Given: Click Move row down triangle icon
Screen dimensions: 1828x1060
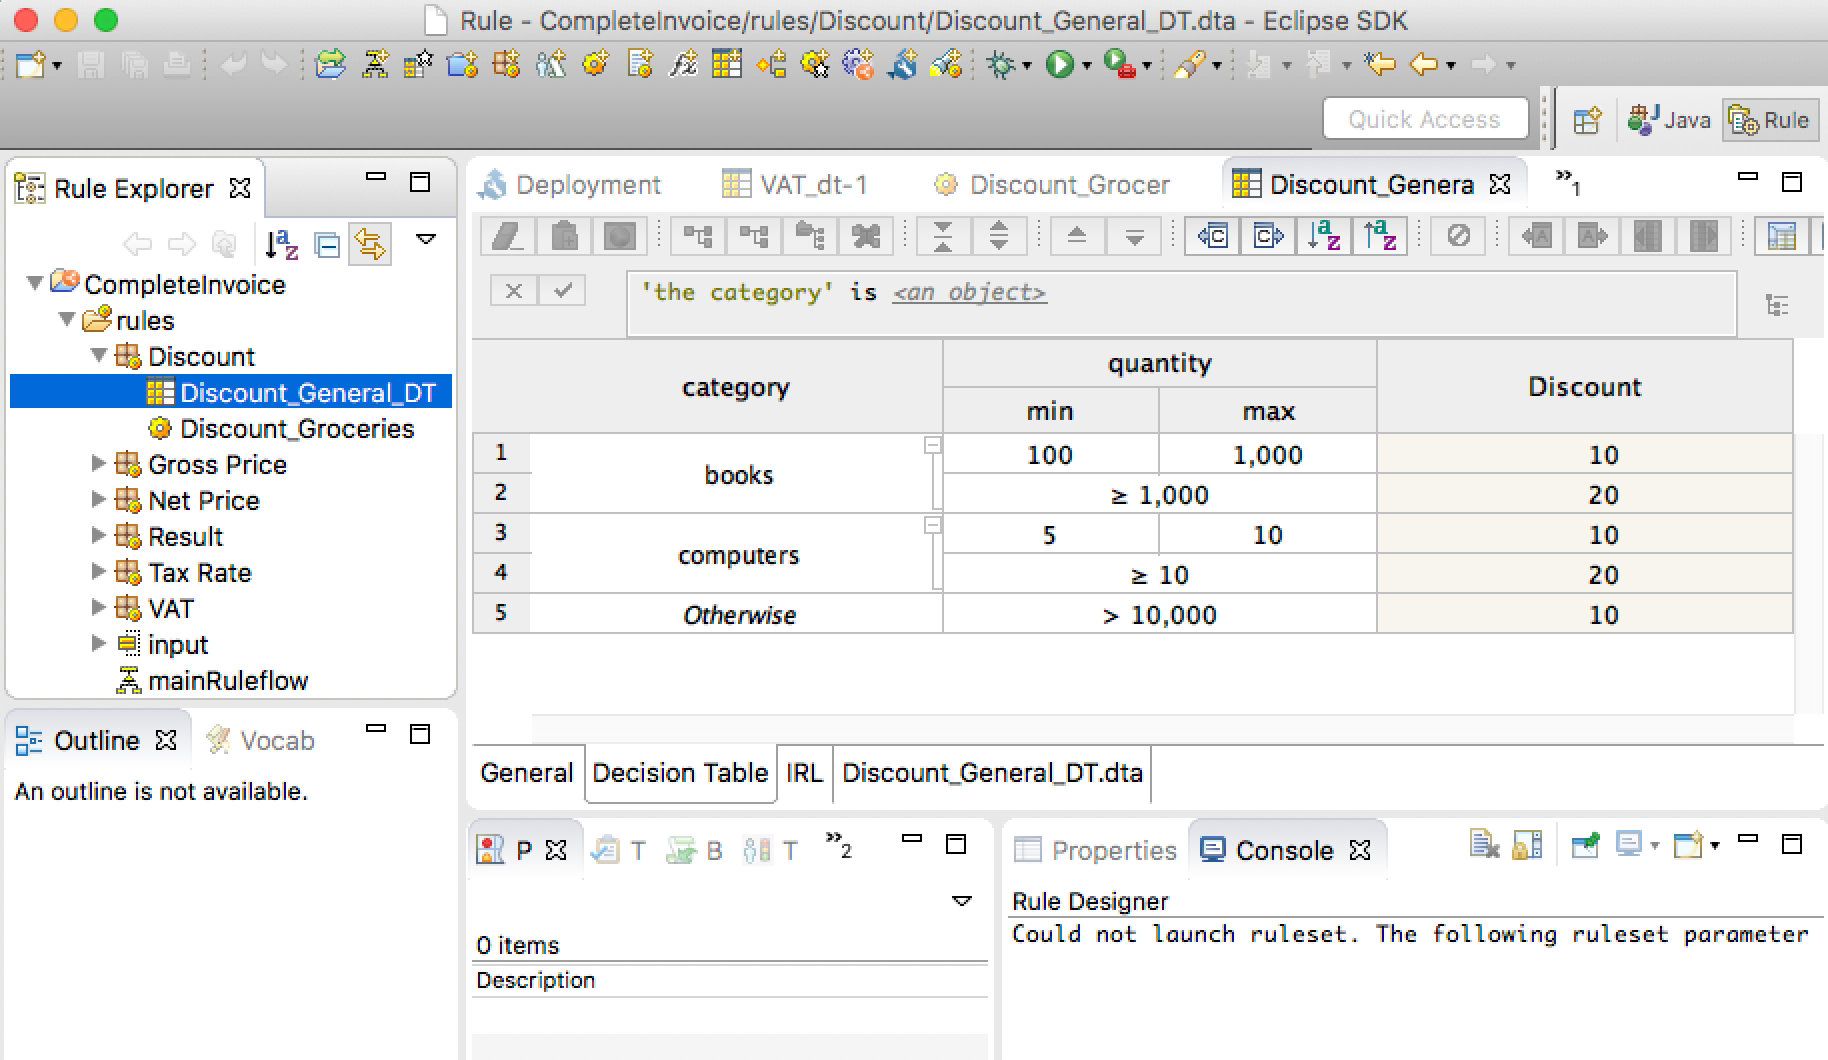Looking at the screenshot, I should click(x=1134, y=237).
